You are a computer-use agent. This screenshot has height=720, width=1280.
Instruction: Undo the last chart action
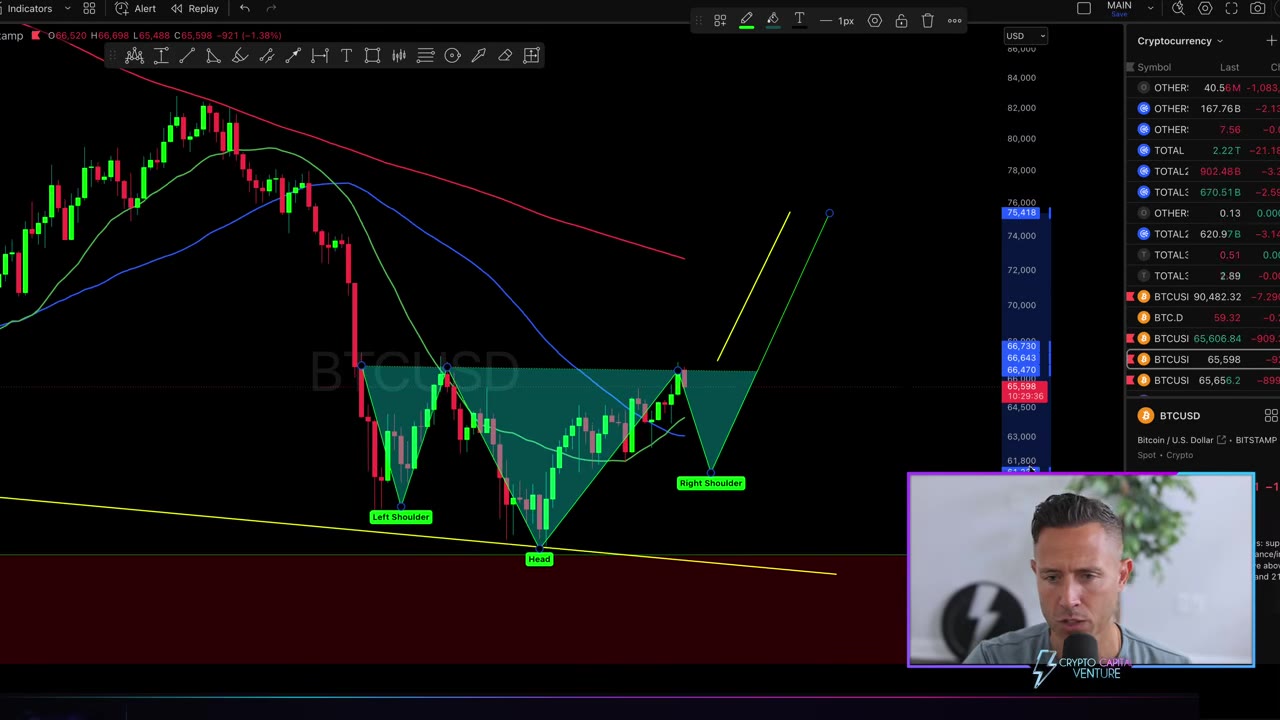245,8
